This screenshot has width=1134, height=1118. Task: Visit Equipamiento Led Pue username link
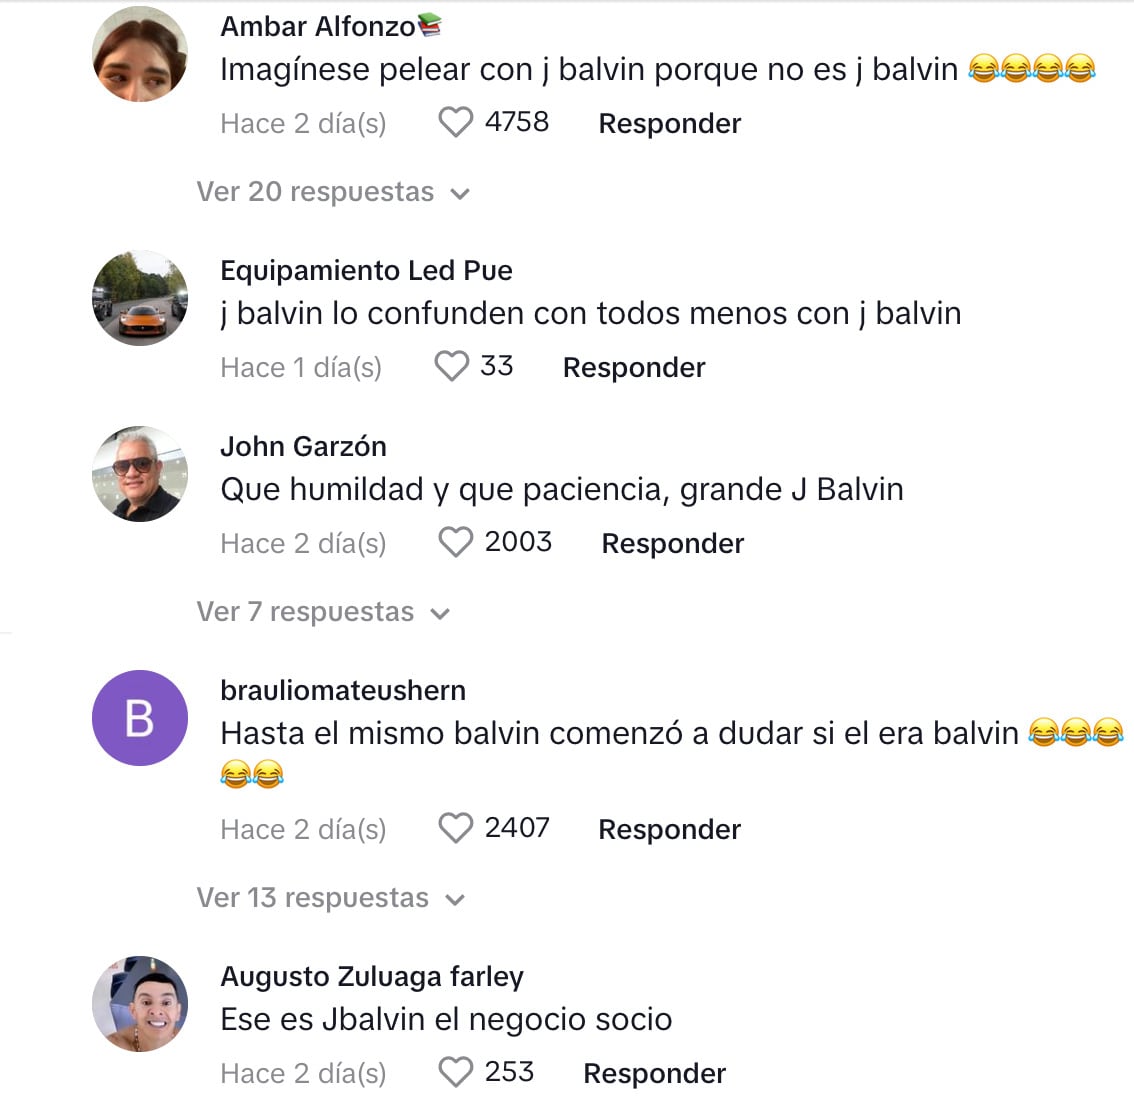click(366, 270)
